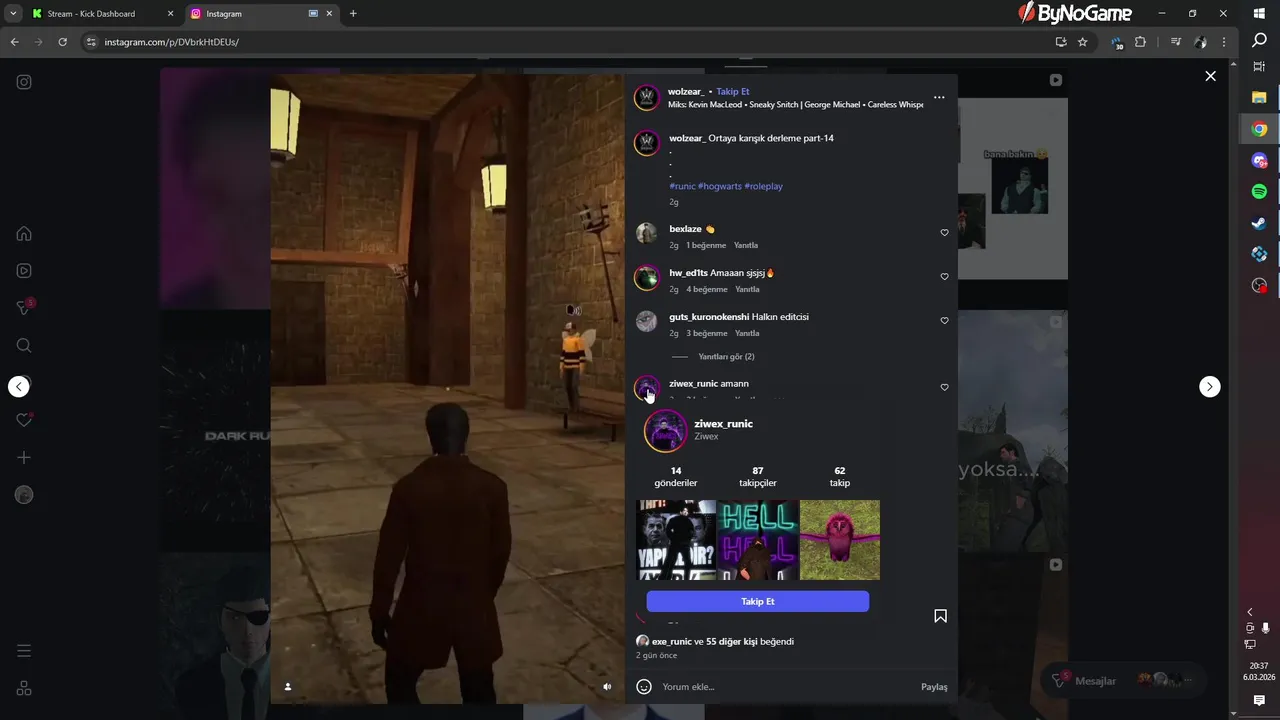
Task: Open the emoji picker in comment box
Action: click(x=644, y=687)
